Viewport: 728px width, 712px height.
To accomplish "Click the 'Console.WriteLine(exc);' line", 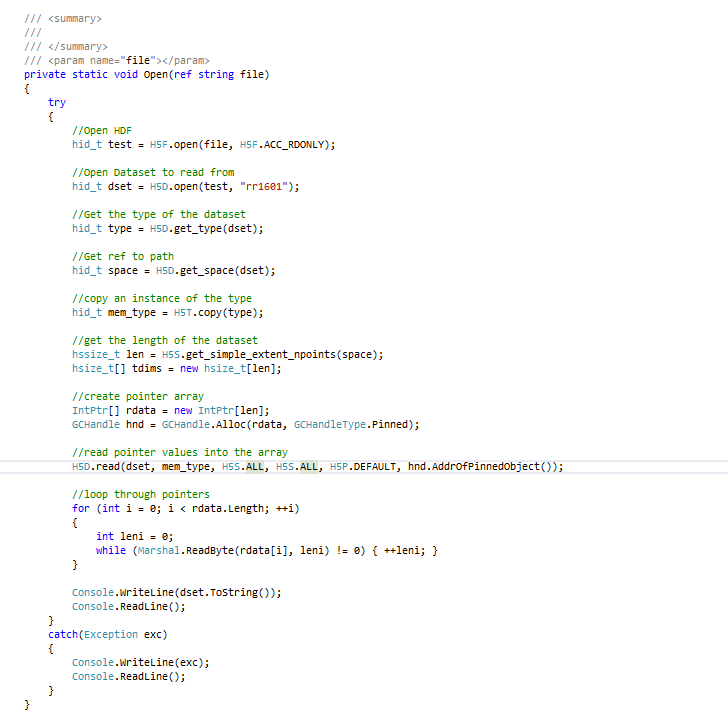I will (x=141, y=663).
